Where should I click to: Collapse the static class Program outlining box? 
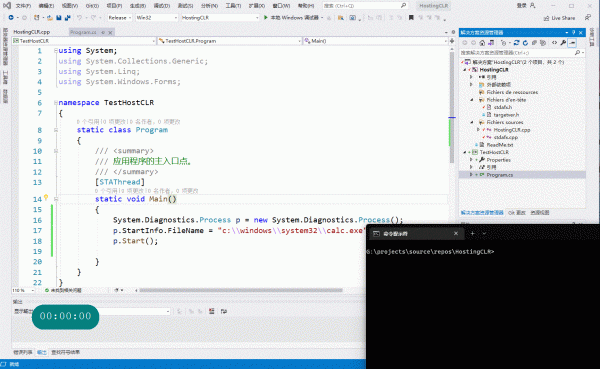click(56, 130)
